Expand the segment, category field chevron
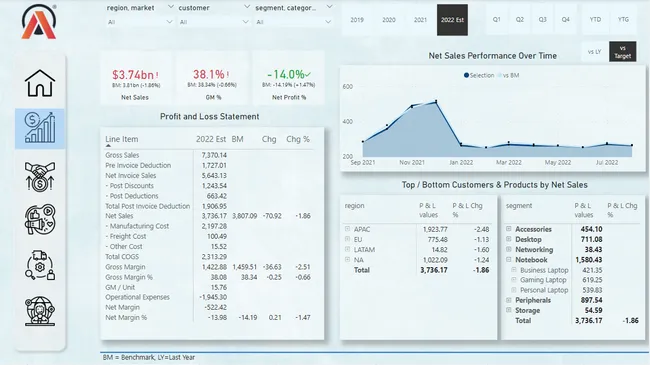 tap(329, 7)
